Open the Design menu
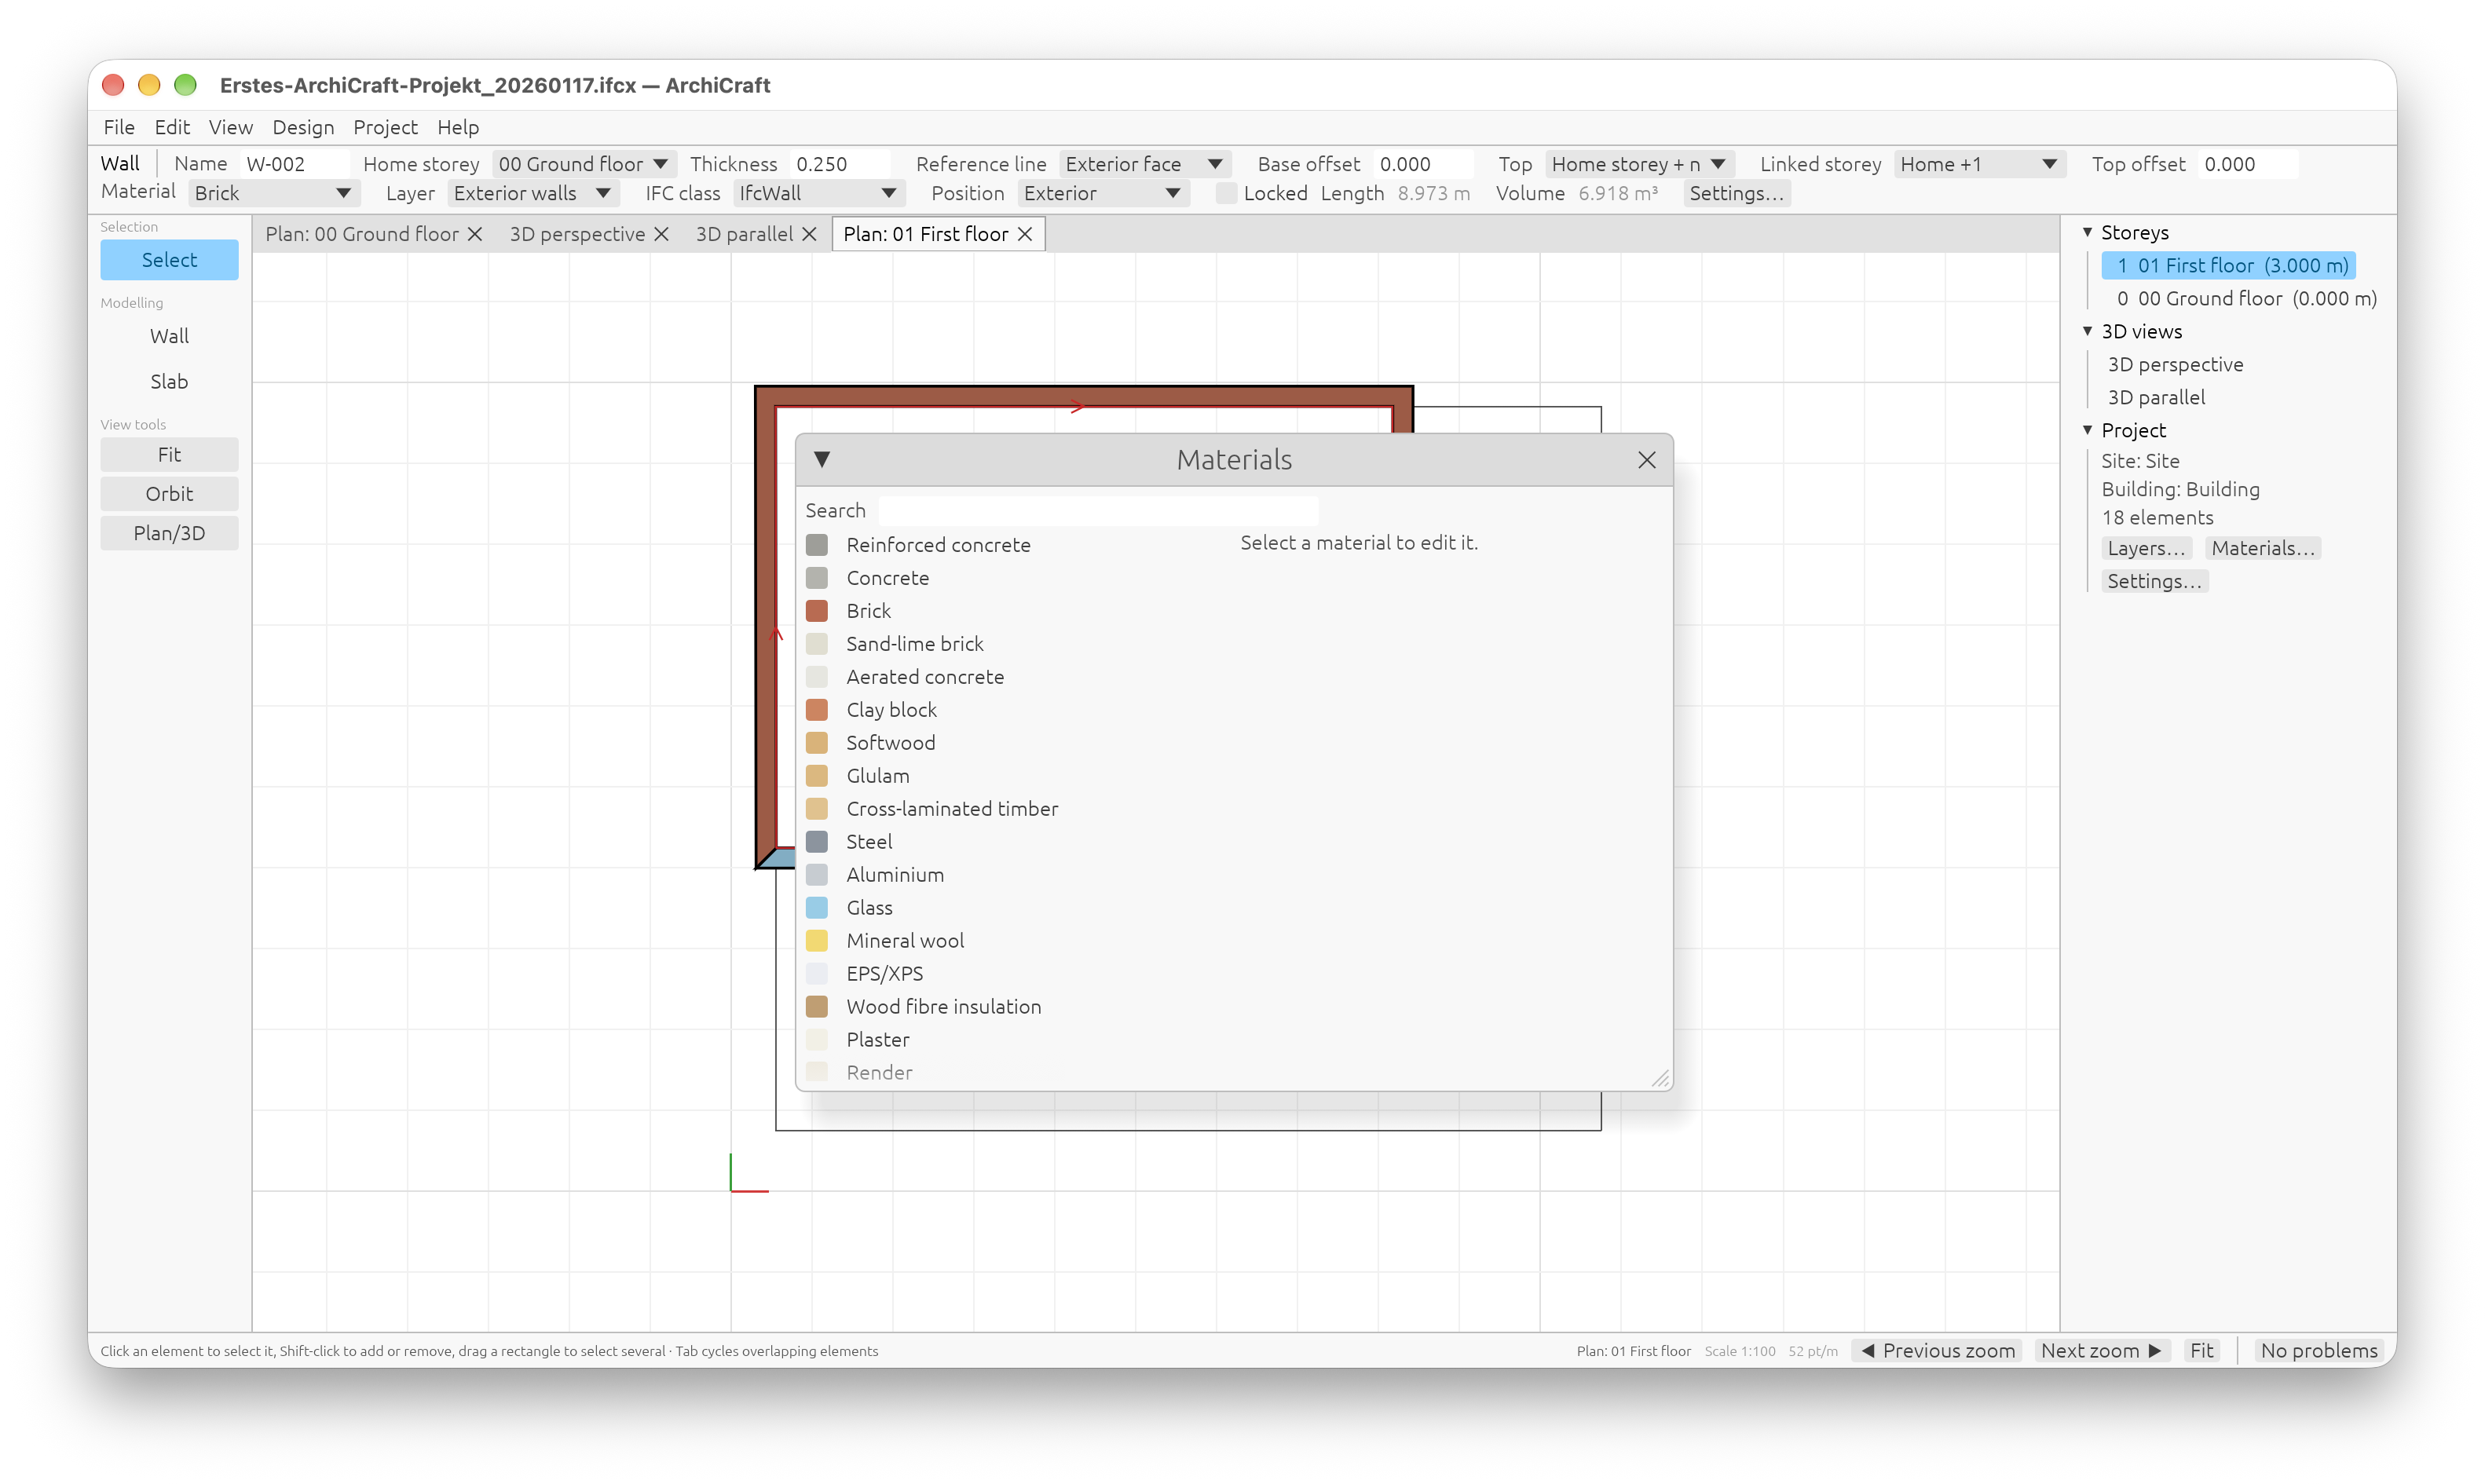2485x1484 pixels. (303, 128)
